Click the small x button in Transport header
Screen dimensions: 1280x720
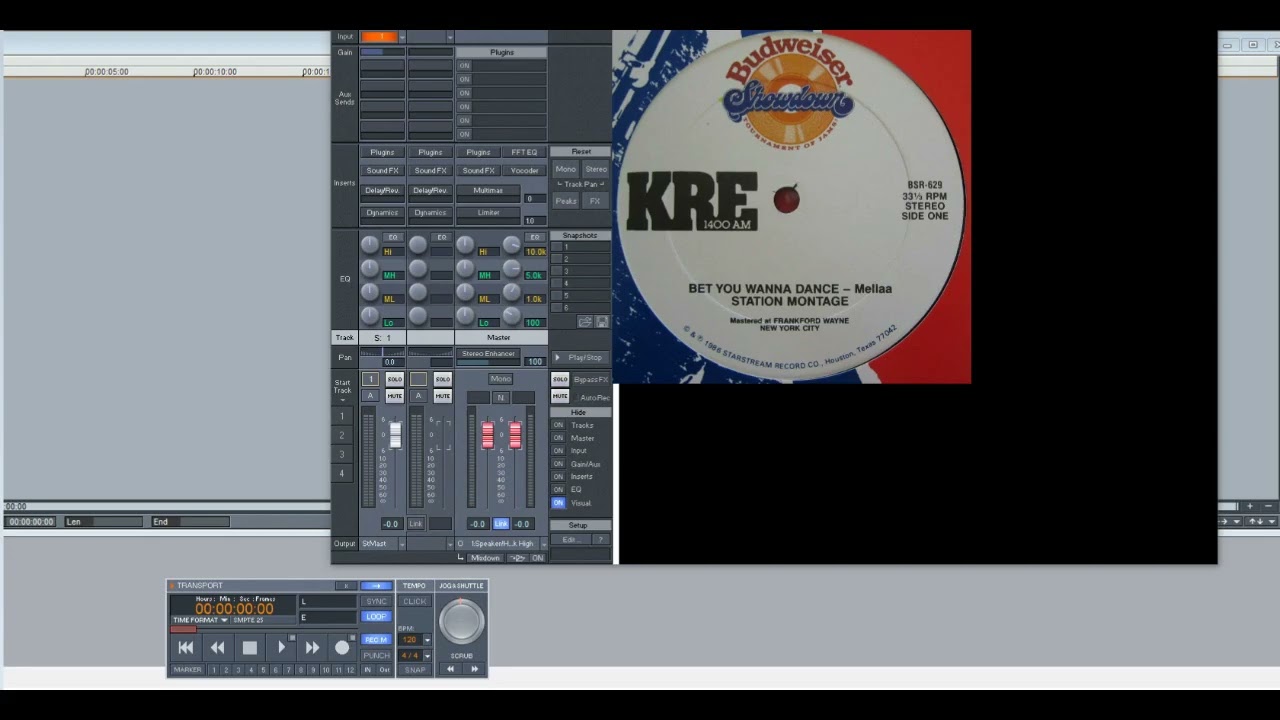pos(346,586)
